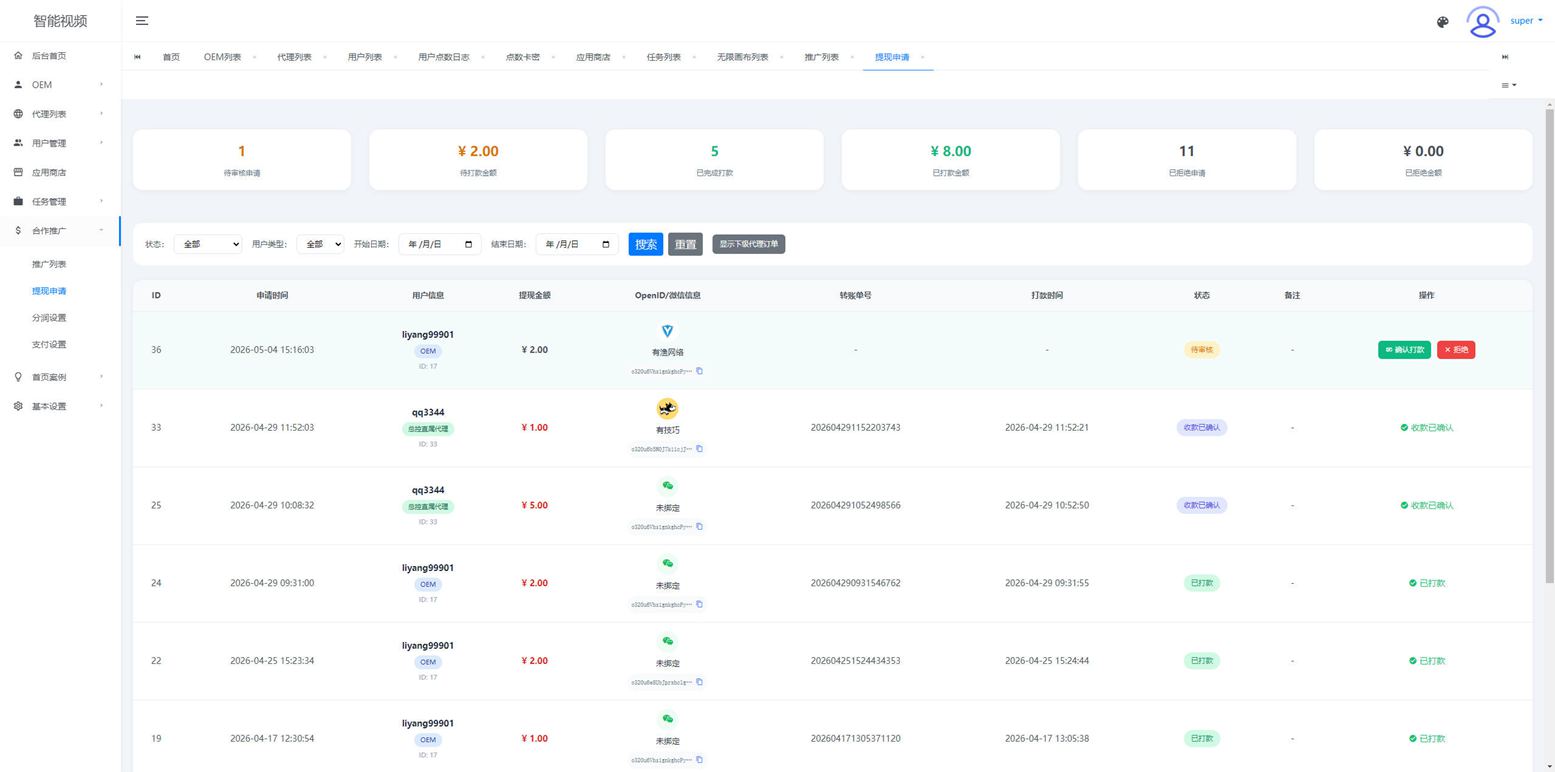The width and height of the screenshot is (1555, 772).
Task: Click the 有技巧 avatar in row 33
Action: 667,408
